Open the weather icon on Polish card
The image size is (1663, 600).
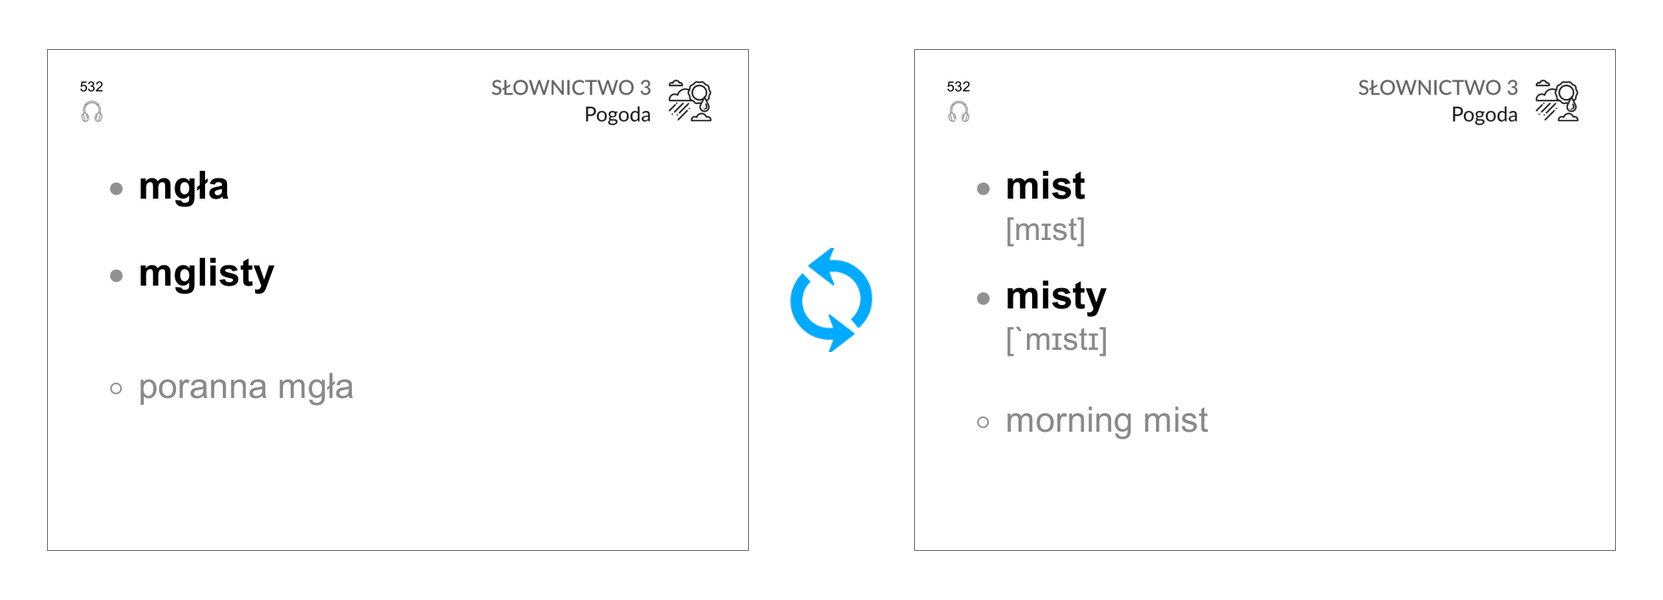click(690, 101)
